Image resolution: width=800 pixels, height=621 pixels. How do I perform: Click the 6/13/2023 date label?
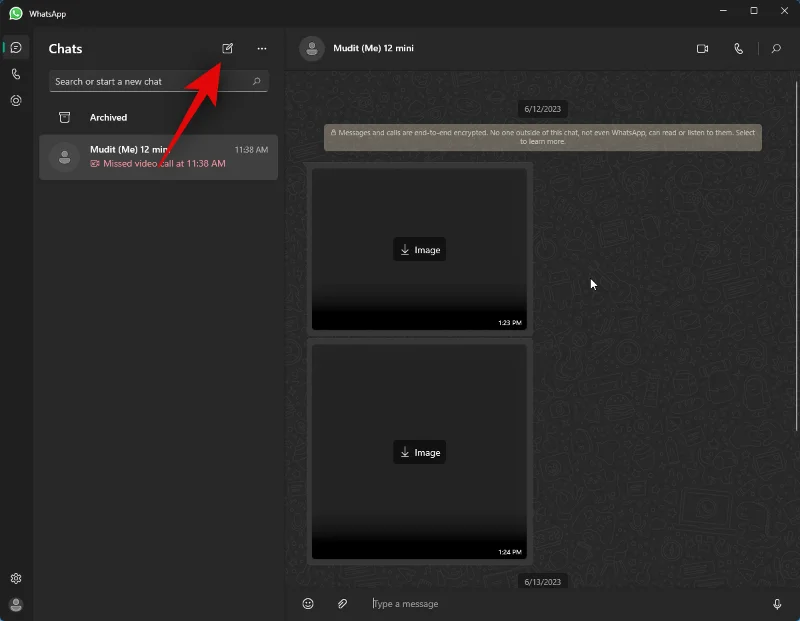pyautogui.click(x=542, y=582)
